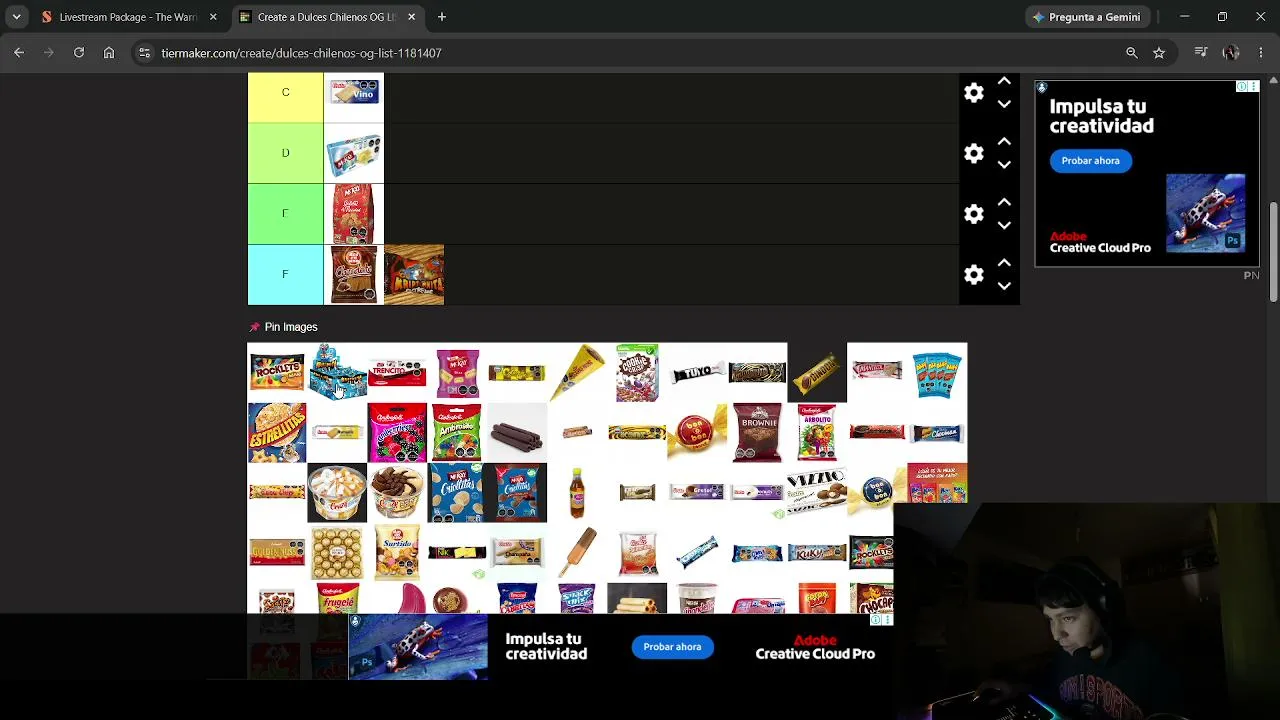The image size is (1280, 720).
Task: Reload the current page
Action: [79, 53]
